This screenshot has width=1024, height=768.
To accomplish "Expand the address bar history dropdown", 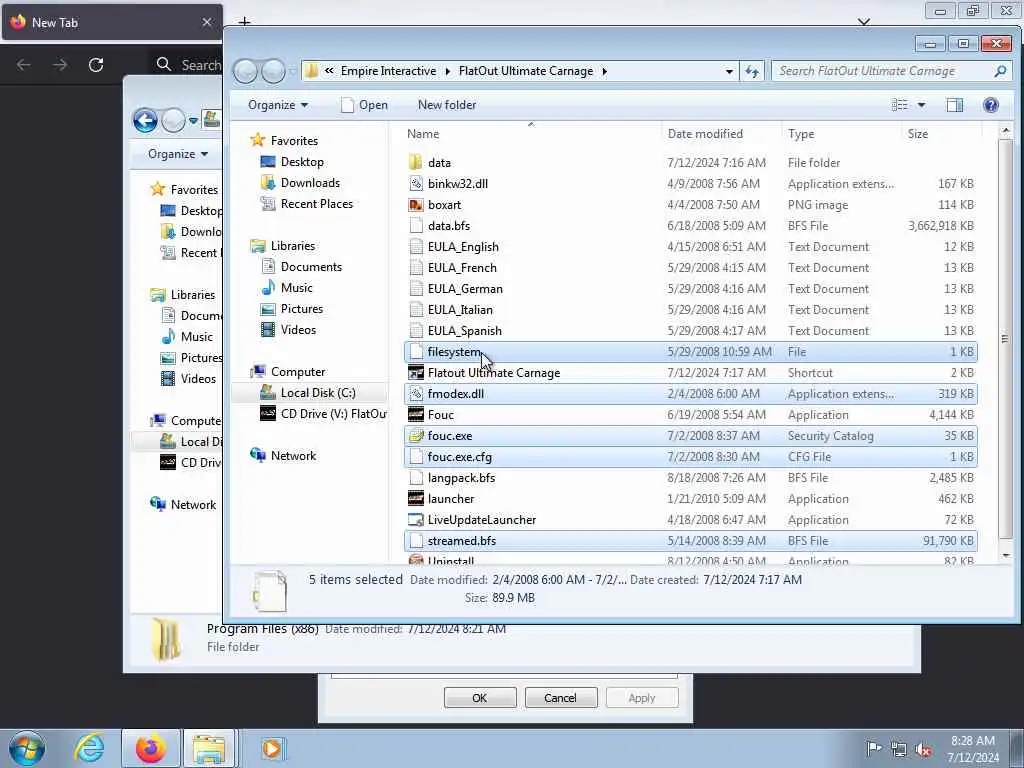I will pos(729,71).
